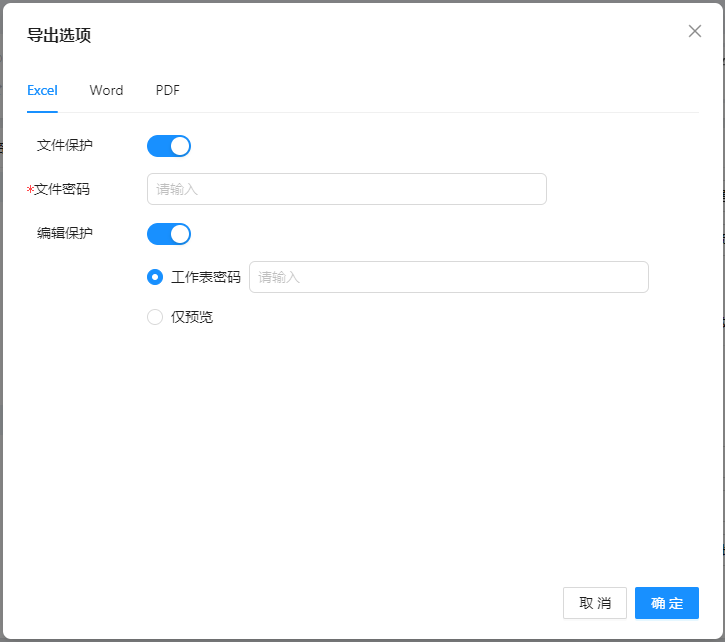Image resolution: width=725 pixels, height=642 pixels.
Task: Click the 工作表密码 radio label text
Action: point(206,277)
